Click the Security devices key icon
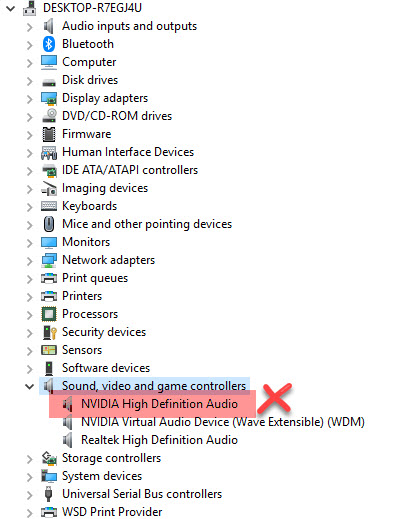This screenshot has height=519, width=416. click(x=50, y=332)
